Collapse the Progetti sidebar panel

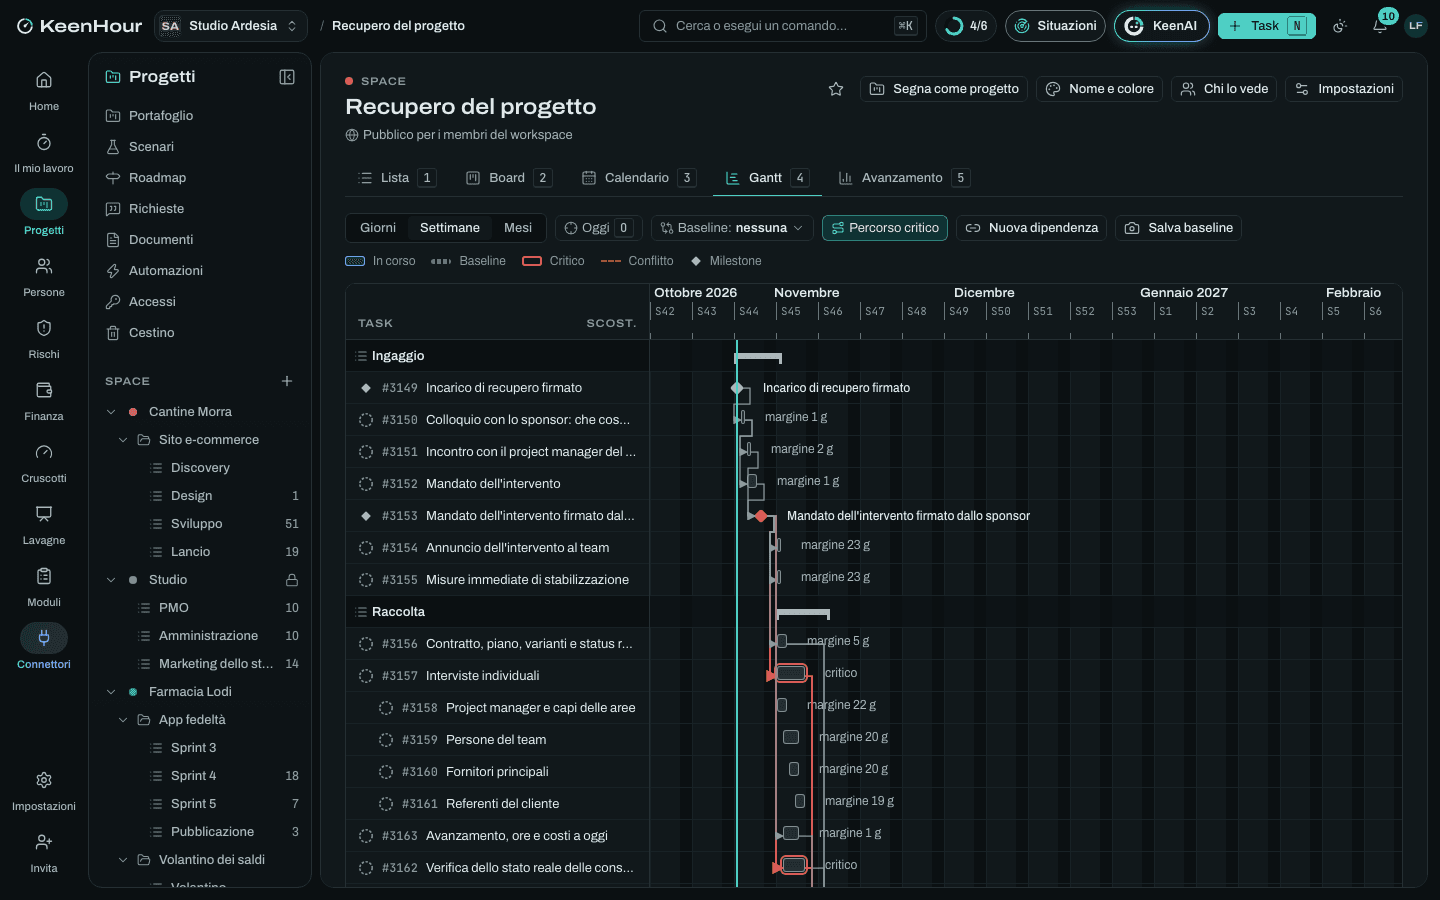[x=287, y=77]
